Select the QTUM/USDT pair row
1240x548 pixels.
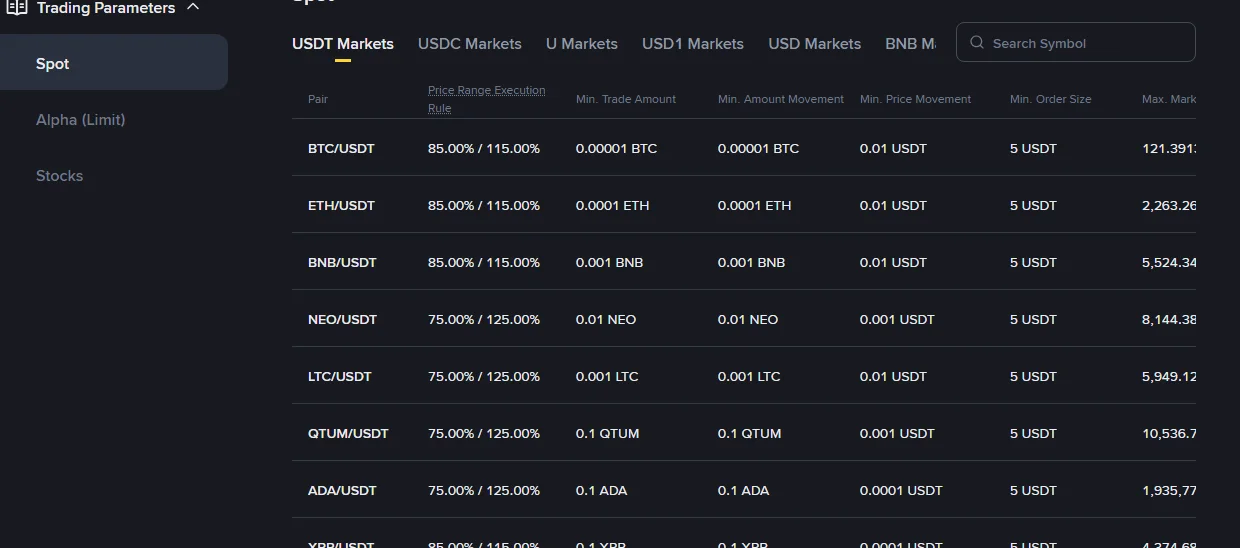point(744,433)
